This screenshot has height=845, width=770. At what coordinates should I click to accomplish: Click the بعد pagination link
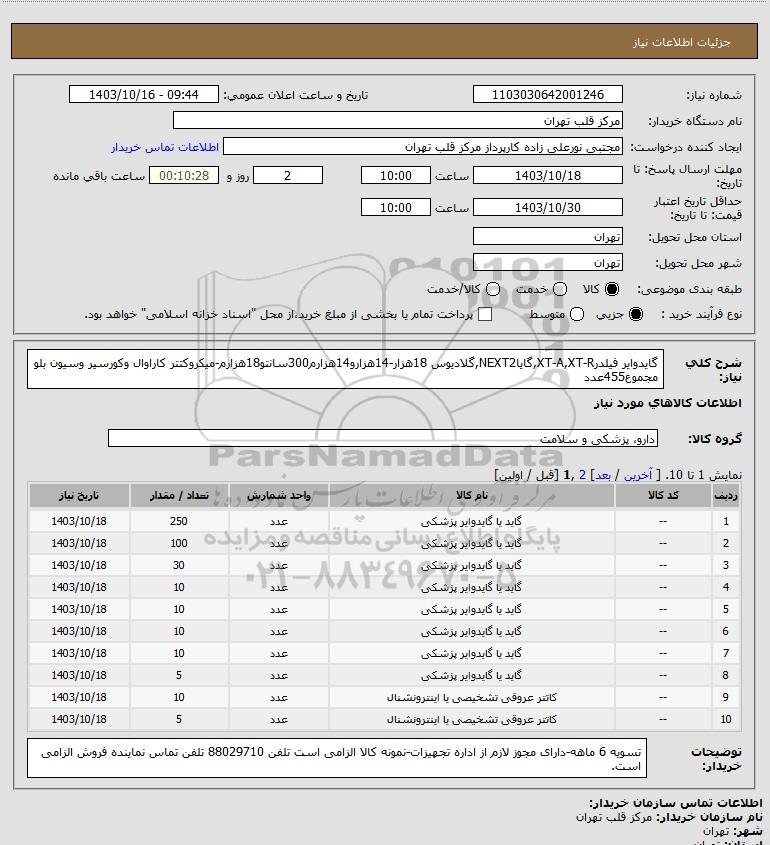pyautogui.click(x=602, y=475)
